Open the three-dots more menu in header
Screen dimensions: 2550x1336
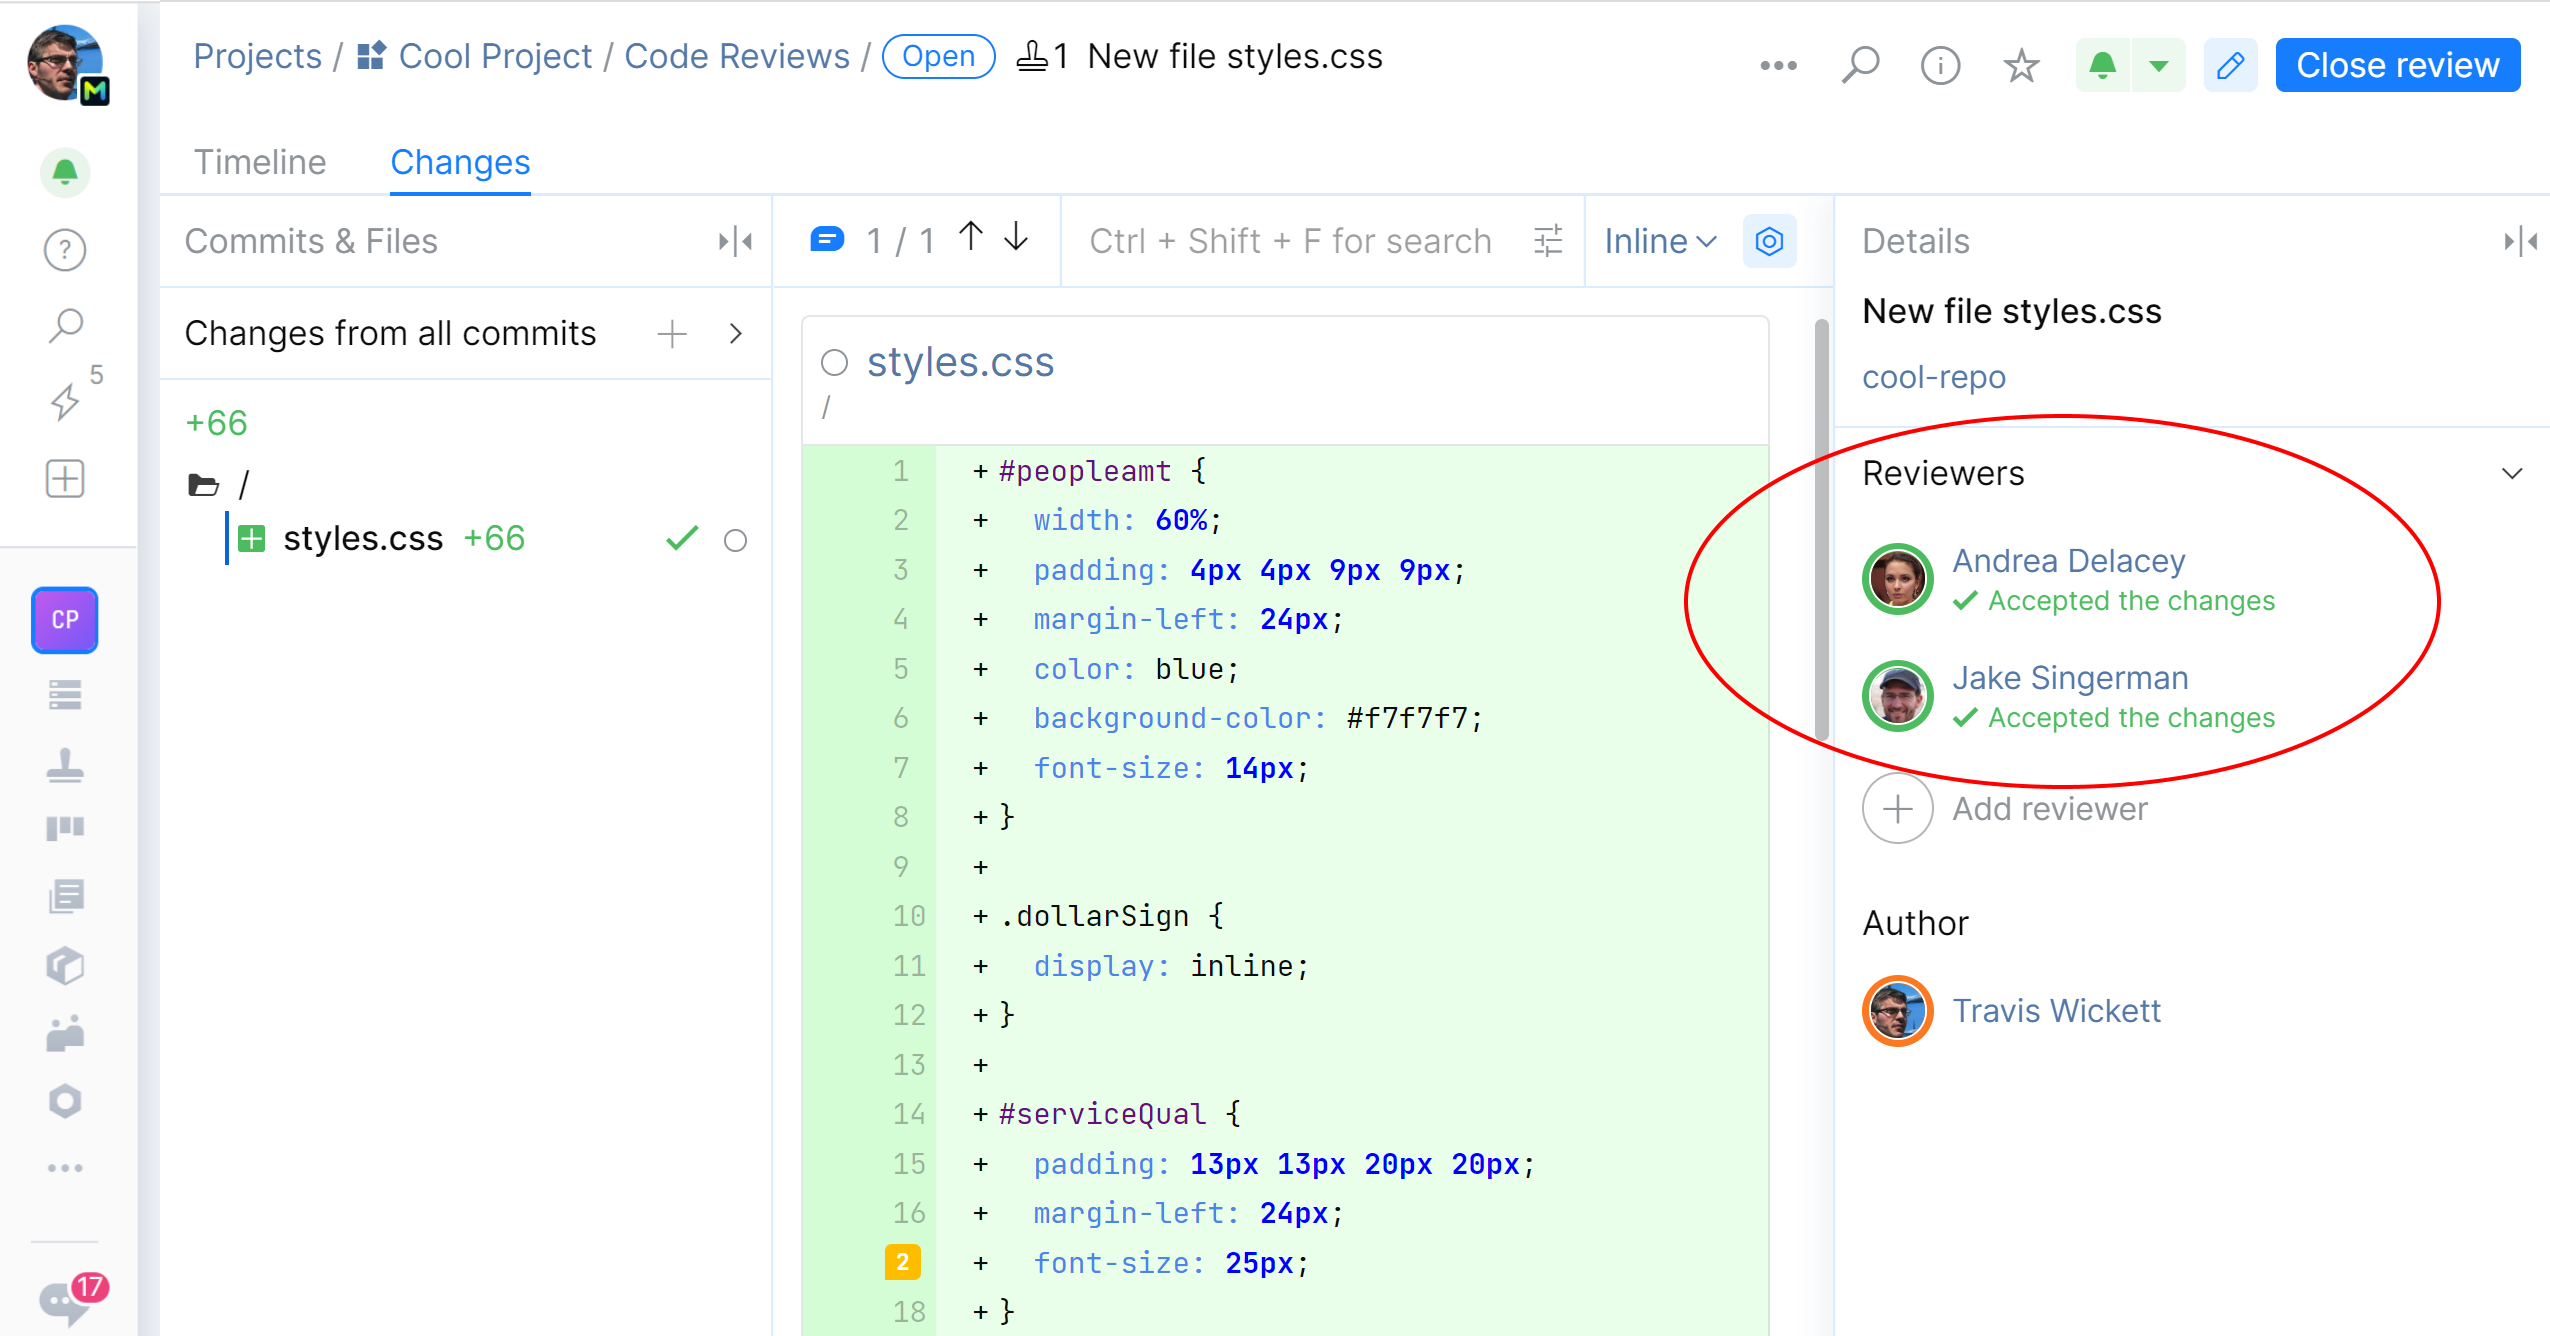(1778, 66)
